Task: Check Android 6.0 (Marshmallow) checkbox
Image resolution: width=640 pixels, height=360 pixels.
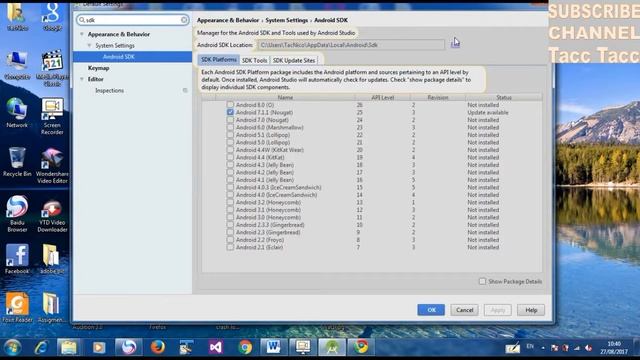Action: point(230,127)
